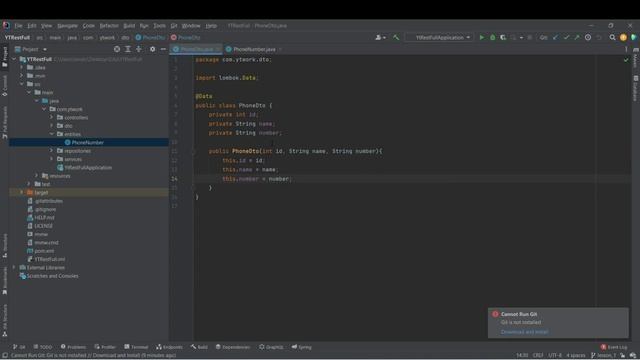The image size is (640, 360).
Task: Open the Refactor menu
Action: (109, 26)
